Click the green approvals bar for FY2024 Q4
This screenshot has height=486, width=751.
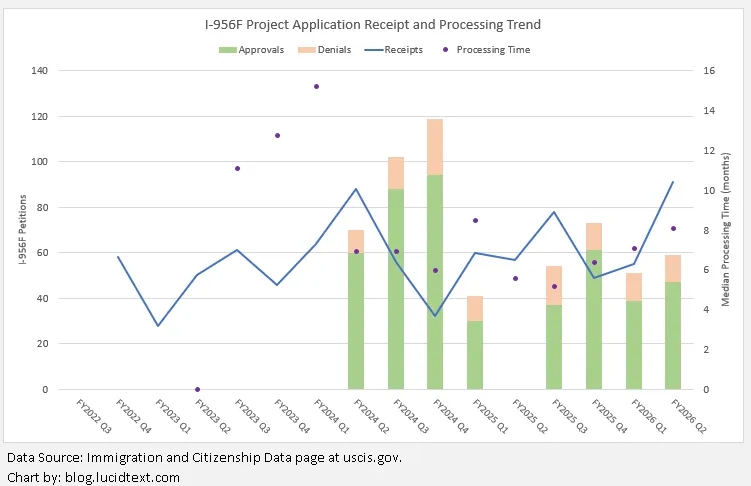(435, 282)
